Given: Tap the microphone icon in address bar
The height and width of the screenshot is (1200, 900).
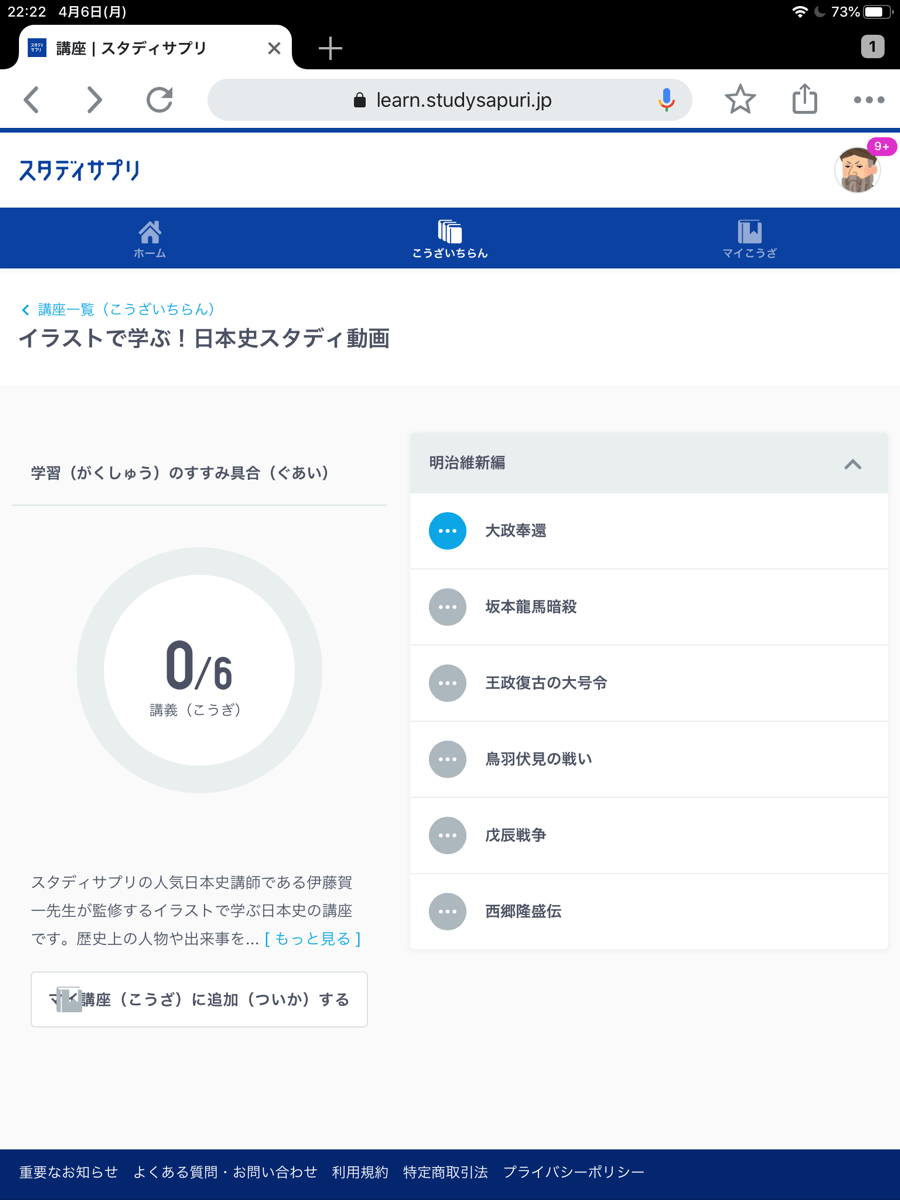Looking at the screenshot, I should [666, 100].
